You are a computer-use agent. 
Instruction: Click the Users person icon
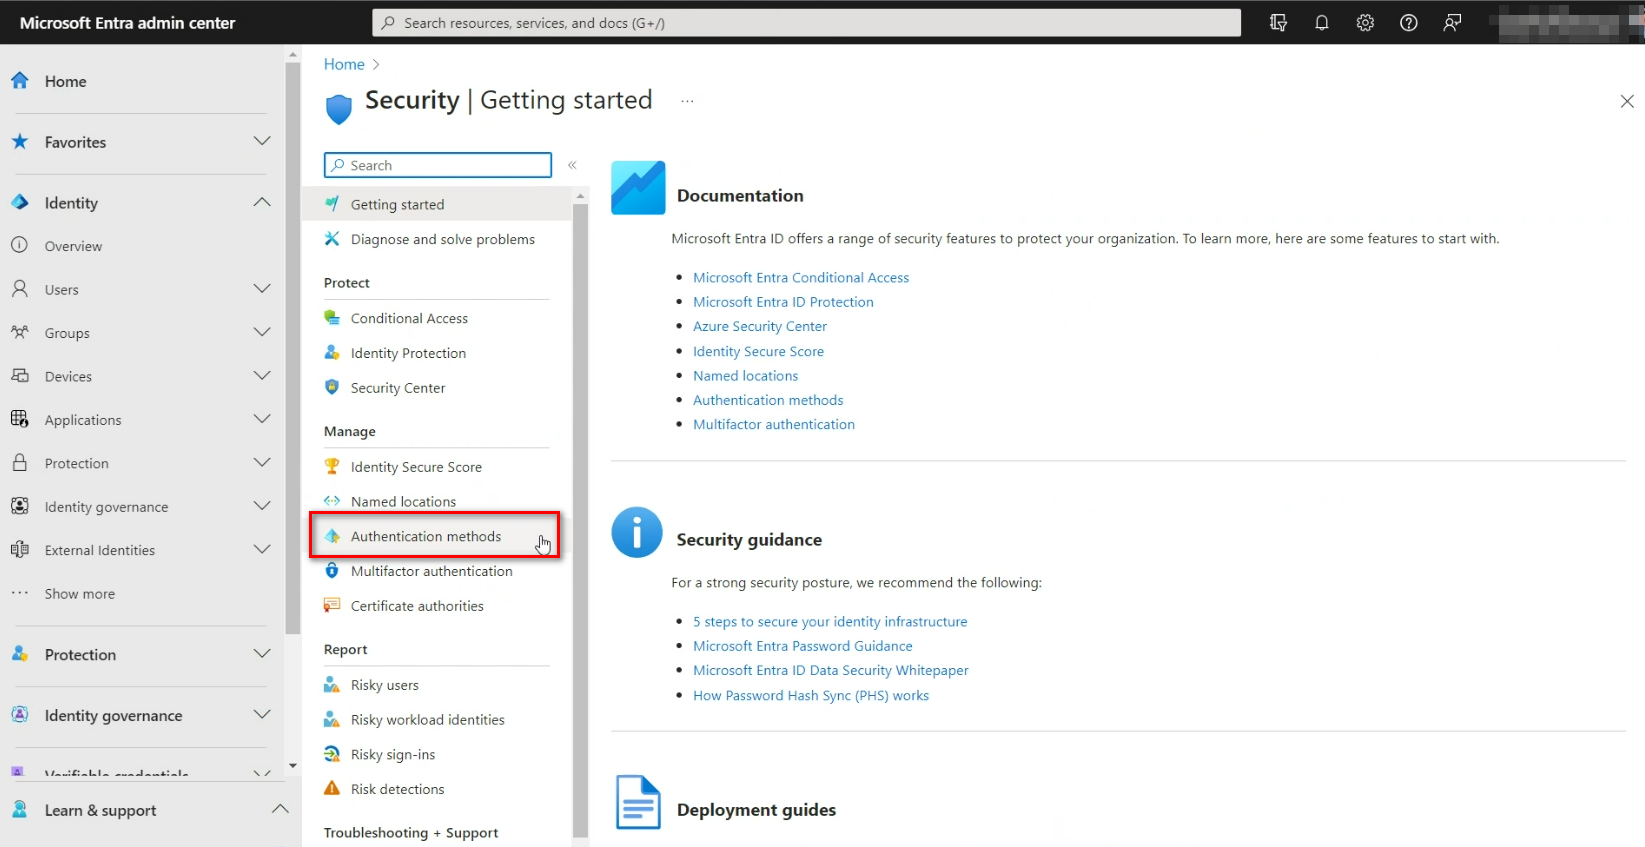(19, 289)
